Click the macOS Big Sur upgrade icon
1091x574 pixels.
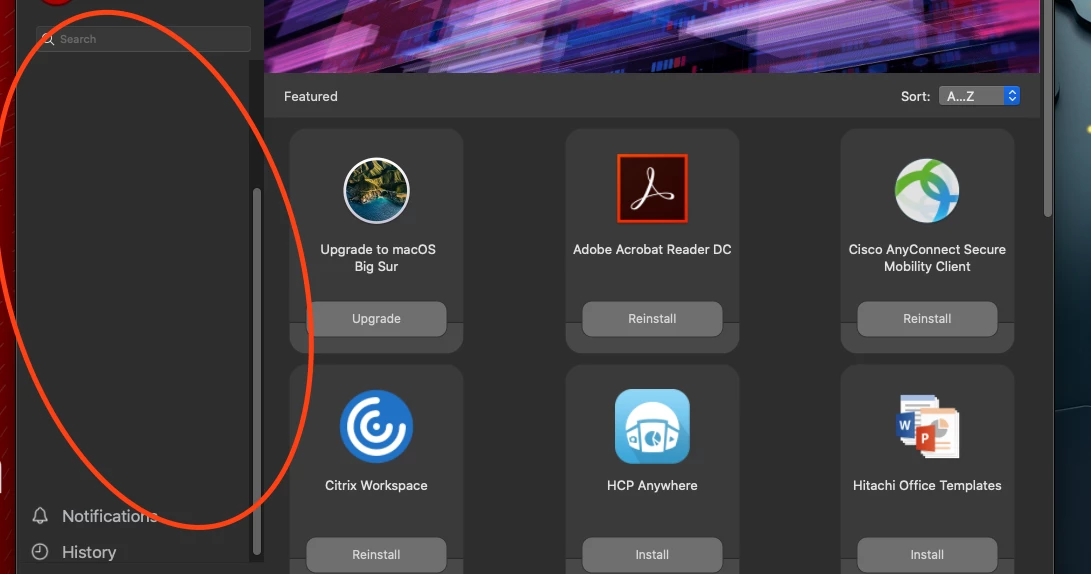point(376,190)
